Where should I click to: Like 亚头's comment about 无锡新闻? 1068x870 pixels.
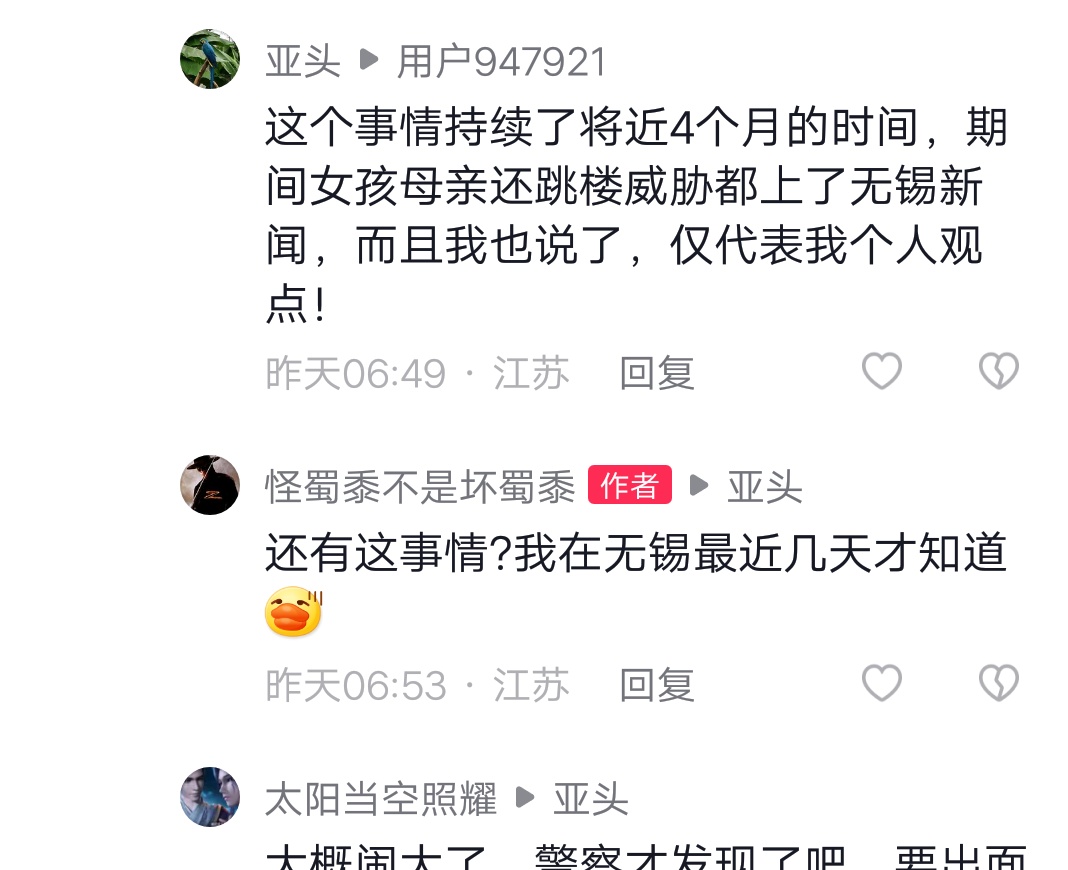(x=882, y=371)
